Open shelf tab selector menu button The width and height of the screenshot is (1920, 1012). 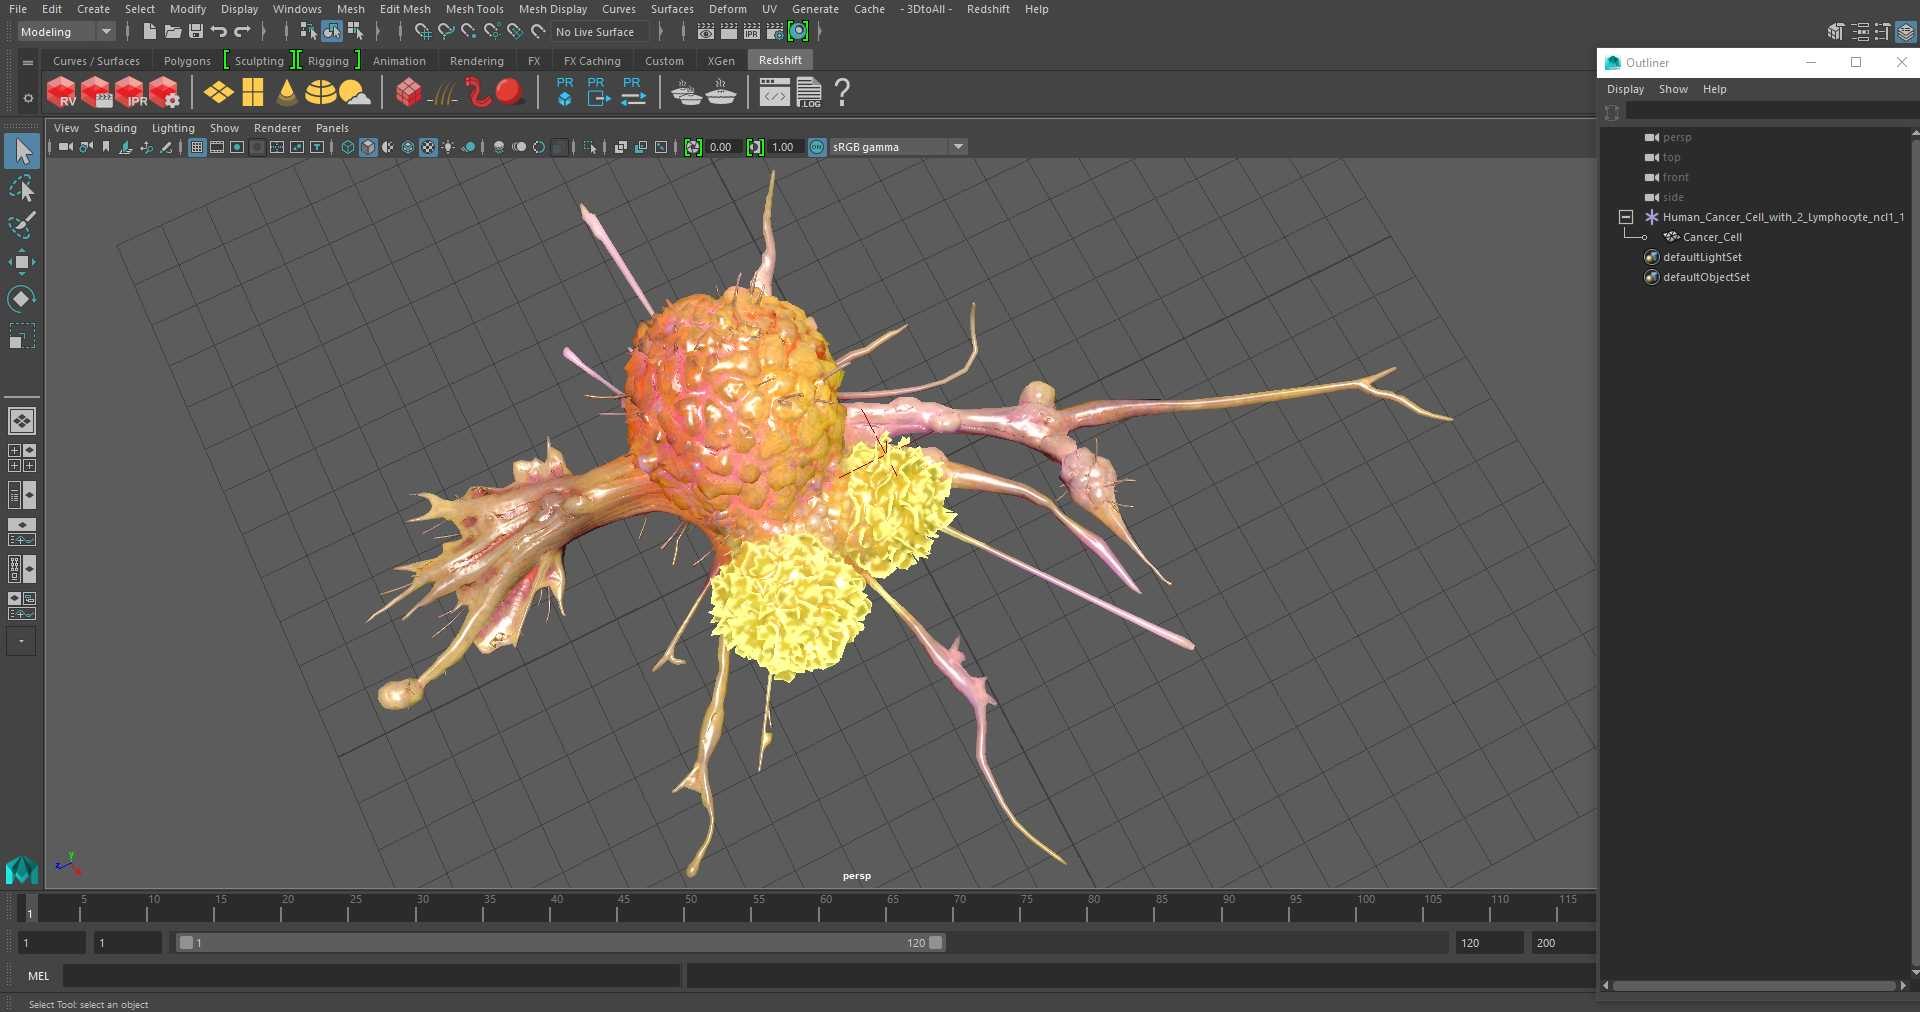[28, 62]
